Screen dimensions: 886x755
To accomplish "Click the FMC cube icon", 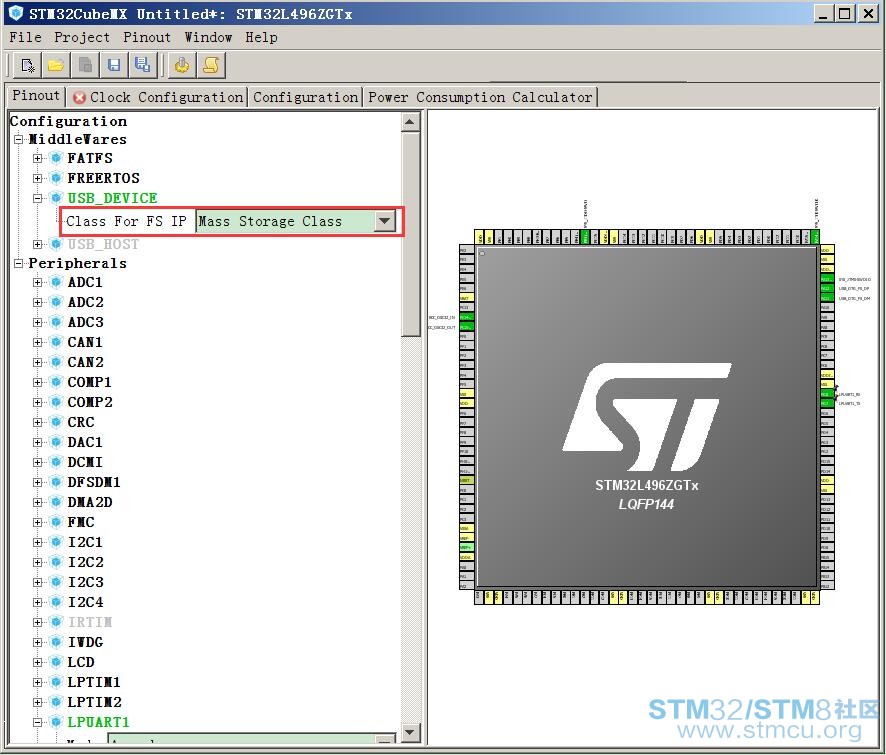I will [56, 522].
